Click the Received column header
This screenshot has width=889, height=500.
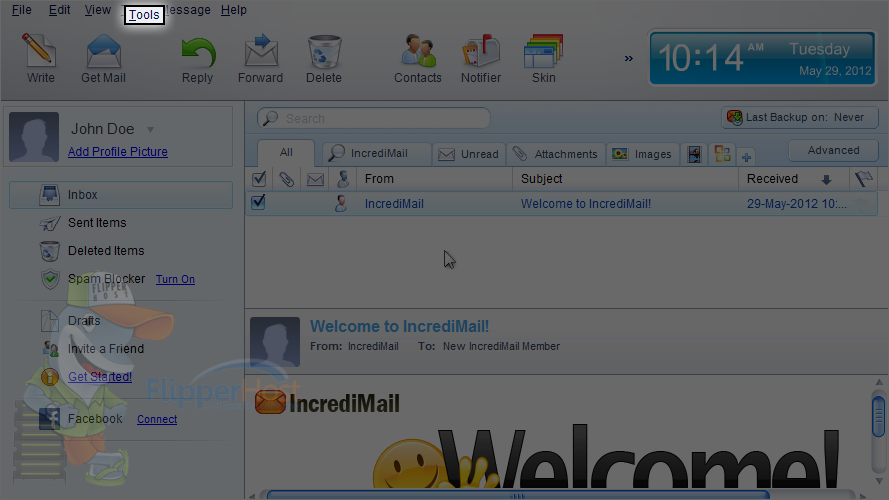coord(794,179)
